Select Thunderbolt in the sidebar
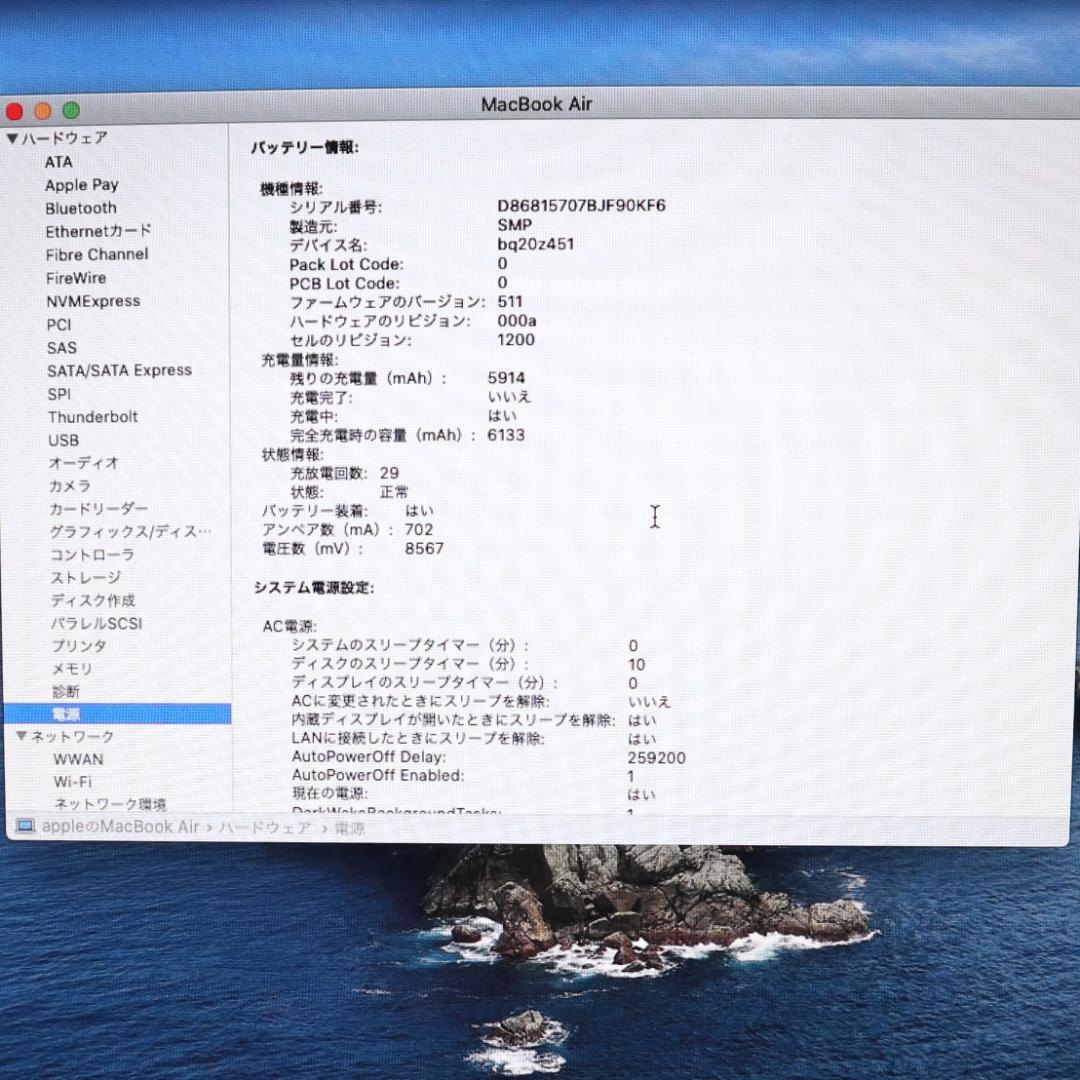The height and width of the screenshot is (1080, 1080). (93, 417)
